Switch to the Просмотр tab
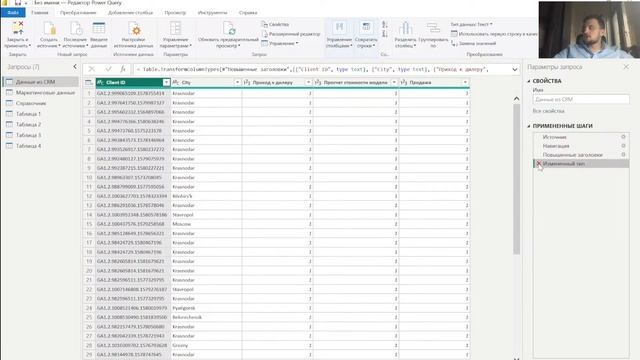Screen dimensions: 640x360 pos(175,13)
